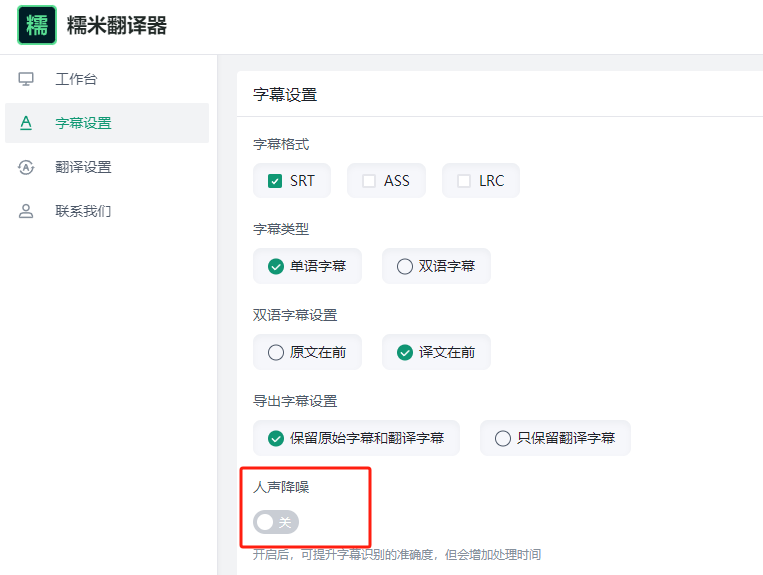
Task: Click the 糯米翻译器 app logo icon
Action: coord(37,25)
